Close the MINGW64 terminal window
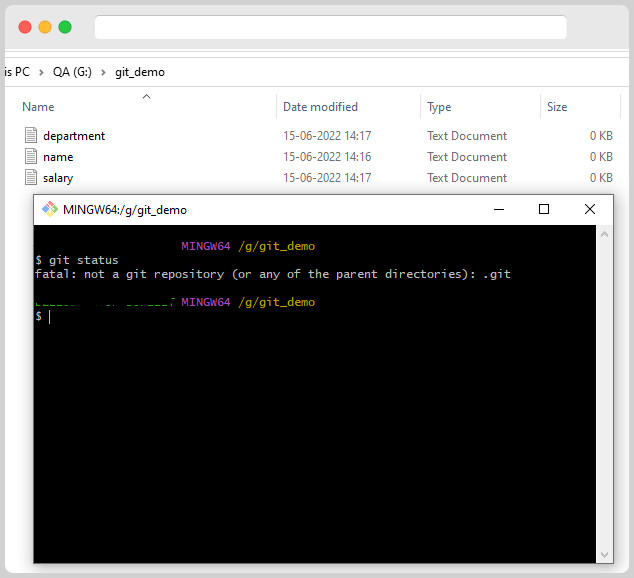This screenshot has width=634, height=578. click(x=590, y=209)
